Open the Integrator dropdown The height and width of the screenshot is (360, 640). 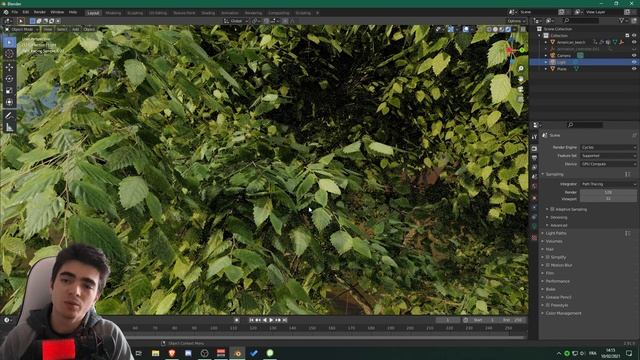pos(608,184)
